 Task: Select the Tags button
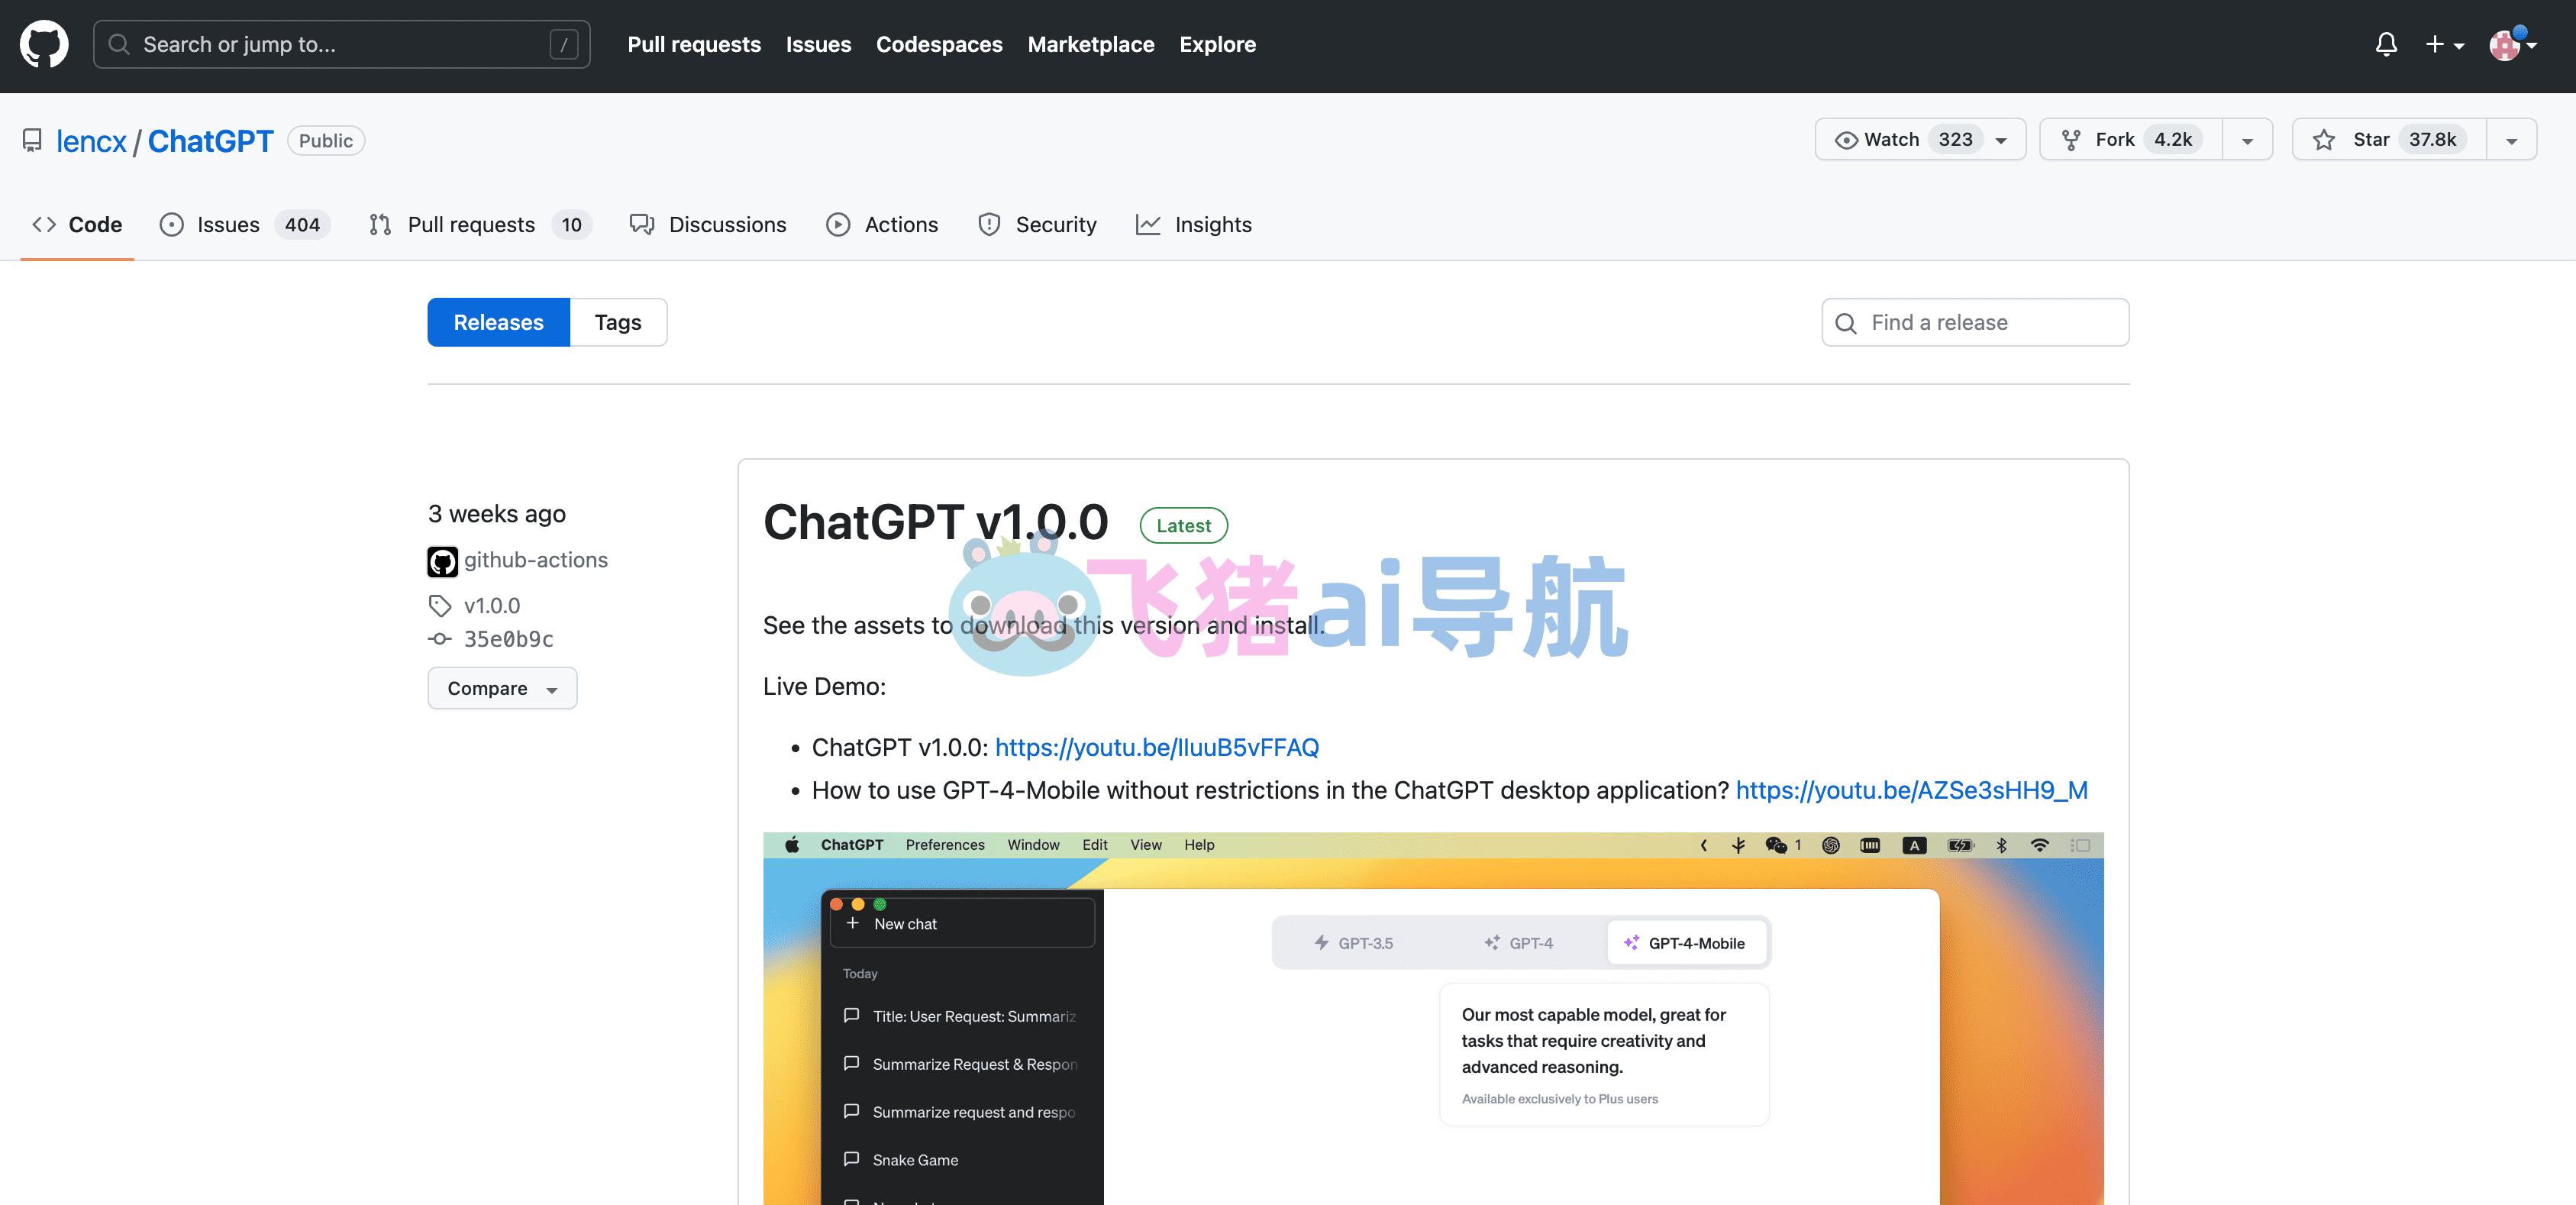[x=618, y=323]
